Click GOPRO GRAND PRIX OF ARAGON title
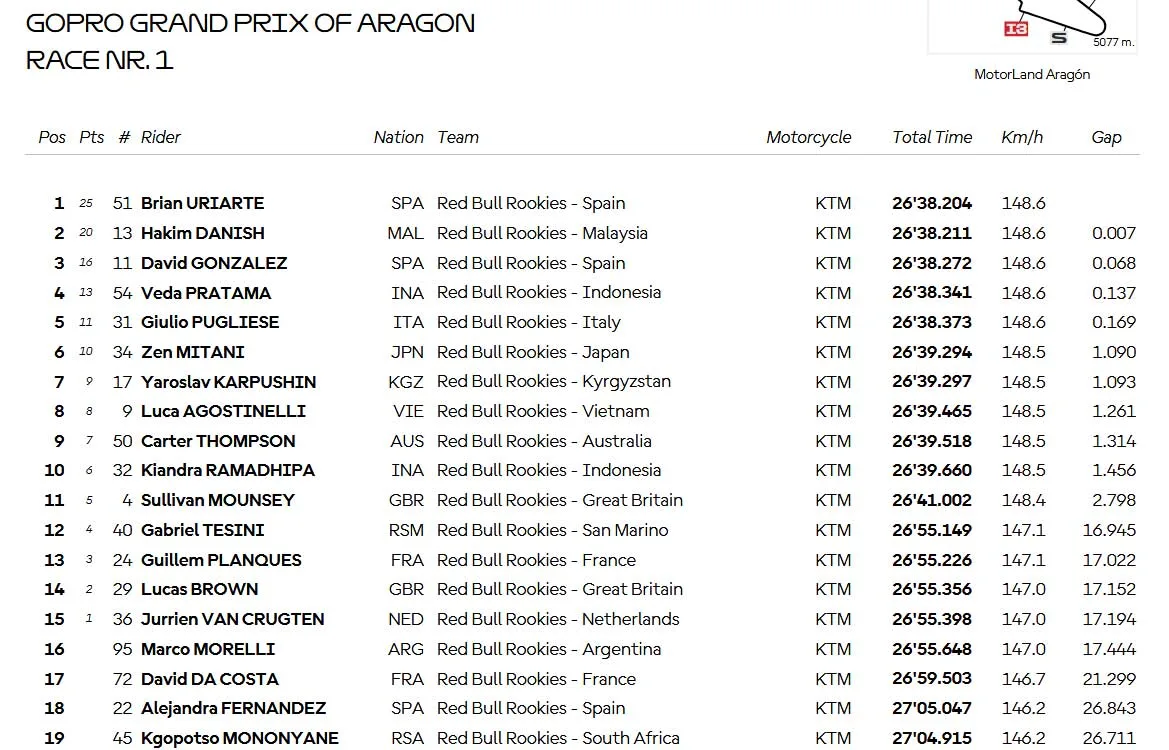The height and width of the screenshot is (750, 1169). click(x=250, y=23)
